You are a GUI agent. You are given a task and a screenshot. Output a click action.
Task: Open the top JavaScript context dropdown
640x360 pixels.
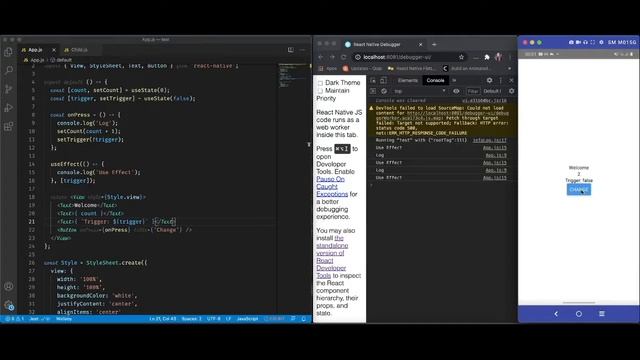[419, 91]
